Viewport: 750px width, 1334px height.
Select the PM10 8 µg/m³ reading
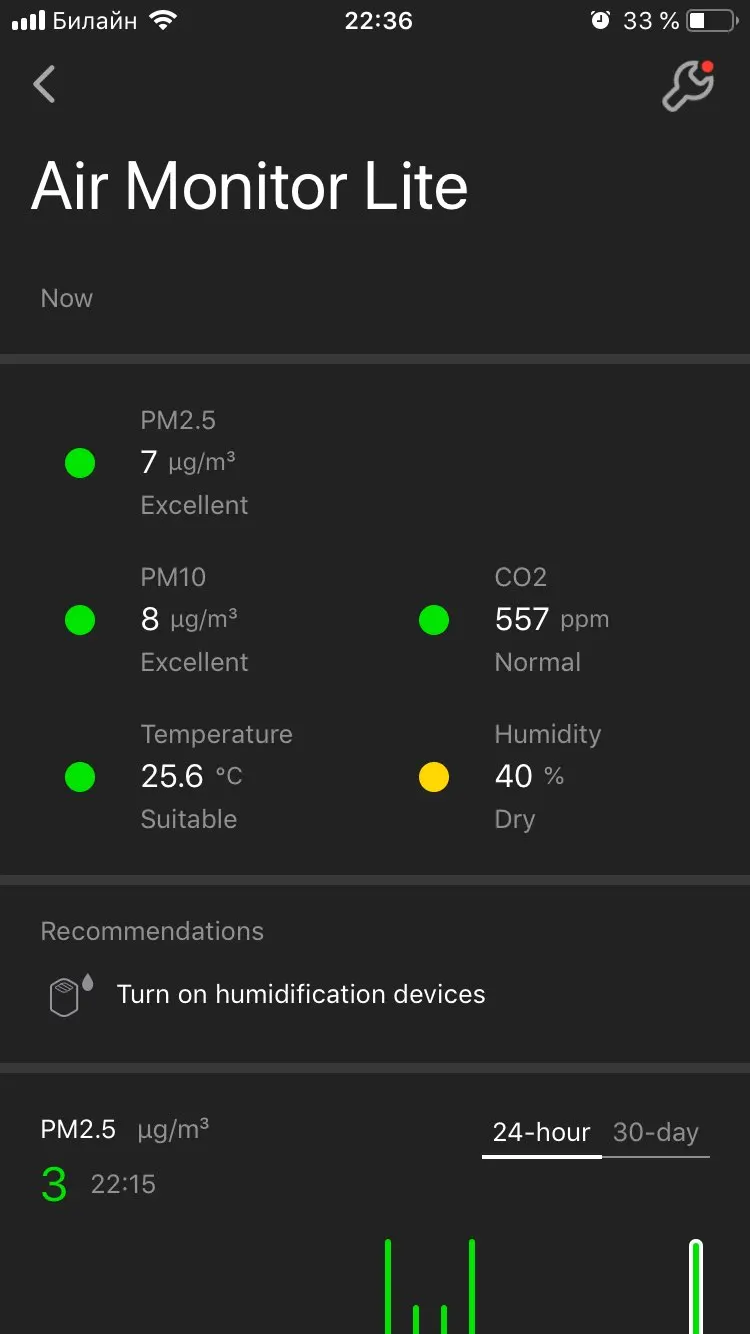pos(189,620)
